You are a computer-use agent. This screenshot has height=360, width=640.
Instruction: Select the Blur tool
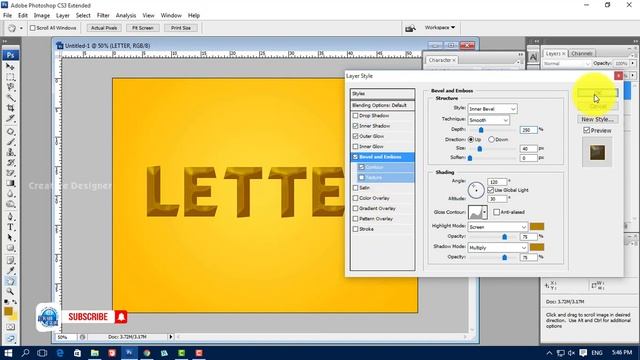pos(11,194)
